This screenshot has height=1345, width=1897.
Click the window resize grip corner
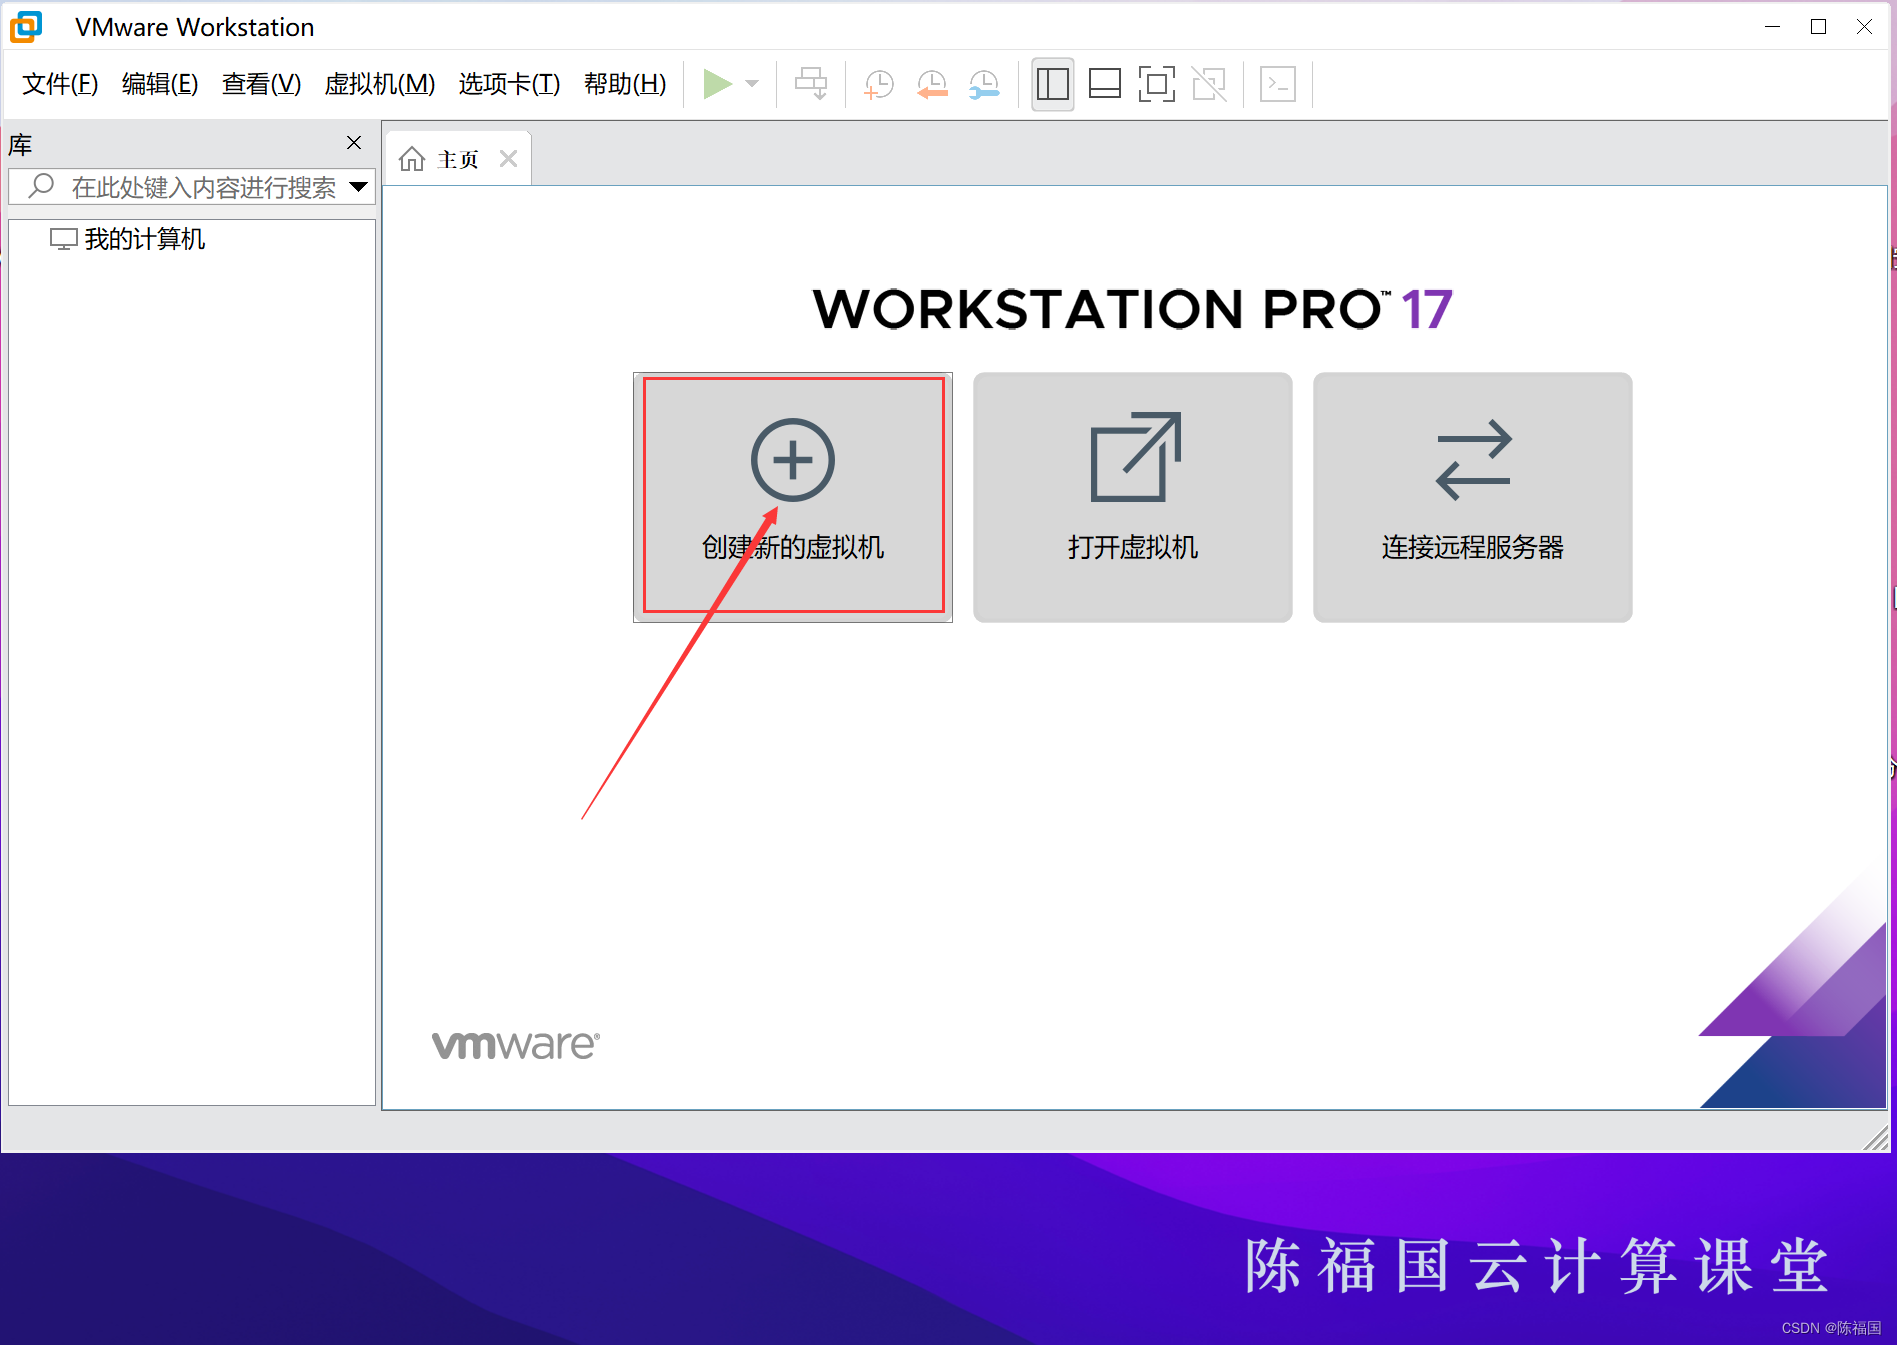[1876, 1138]
